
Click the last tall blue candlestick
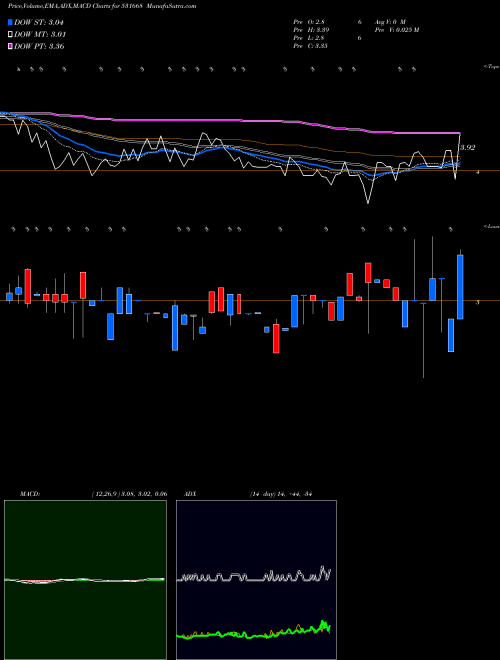coord(460,287)
